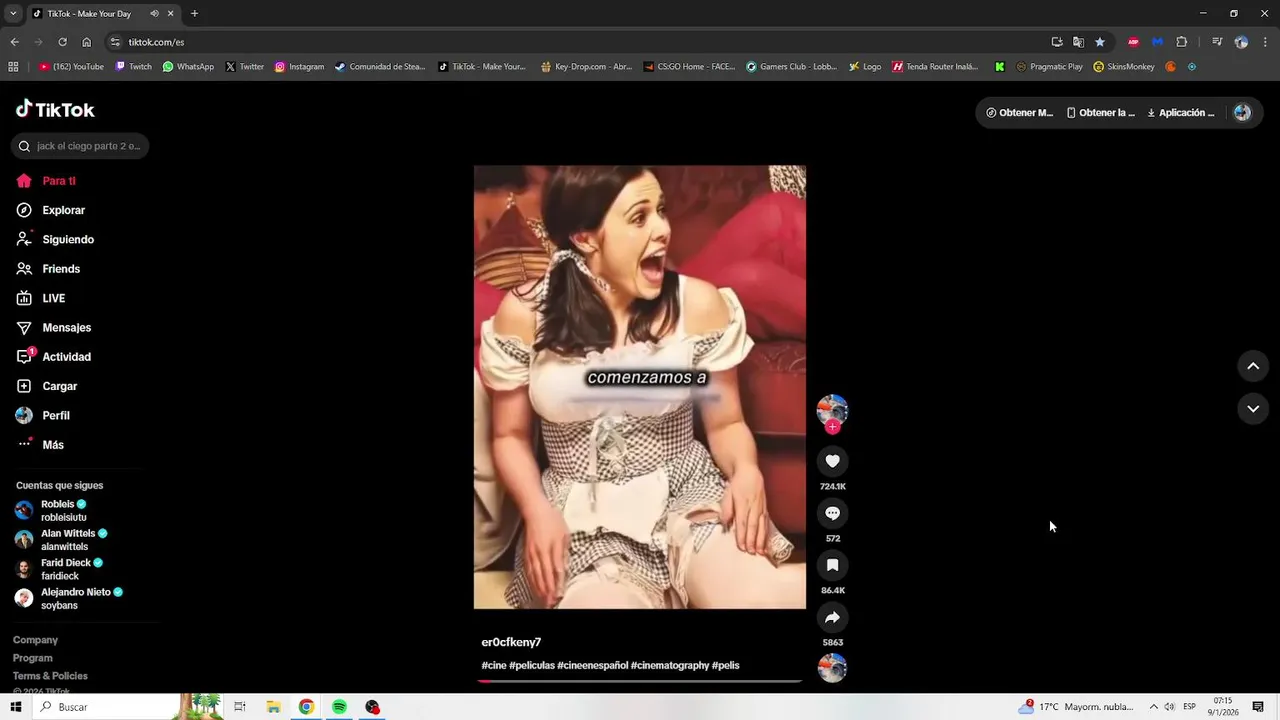Click the #cine hashtag
Screen dimensions: 1280x720
[494, 665]
